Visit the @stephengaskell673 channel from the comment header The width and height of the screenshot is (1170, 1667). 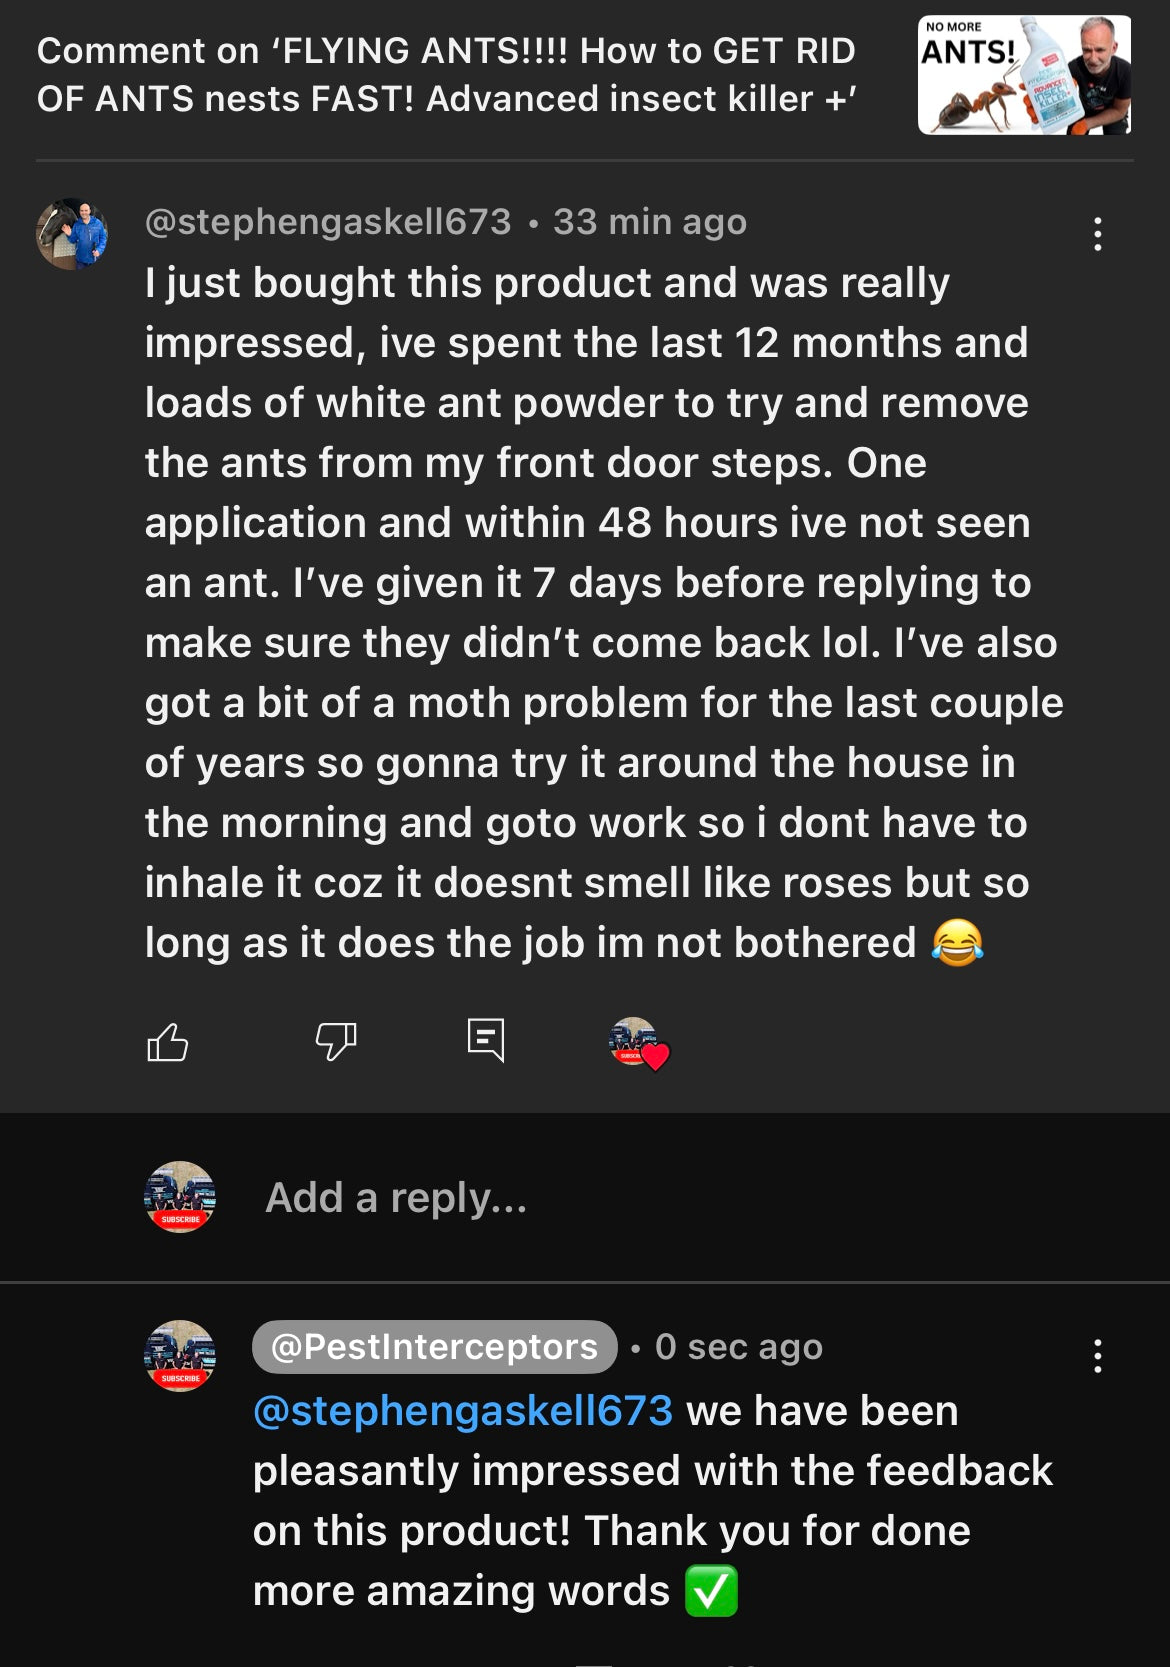coord(328,222)
